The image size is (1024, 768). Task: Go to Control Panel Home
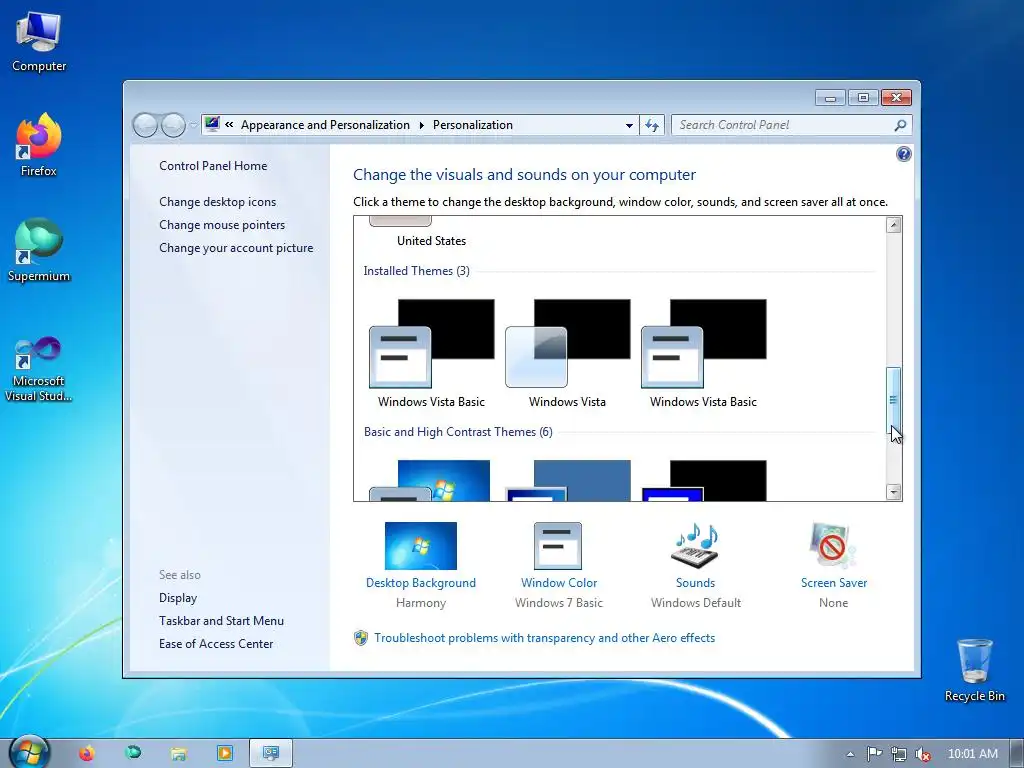pos(213,166)
